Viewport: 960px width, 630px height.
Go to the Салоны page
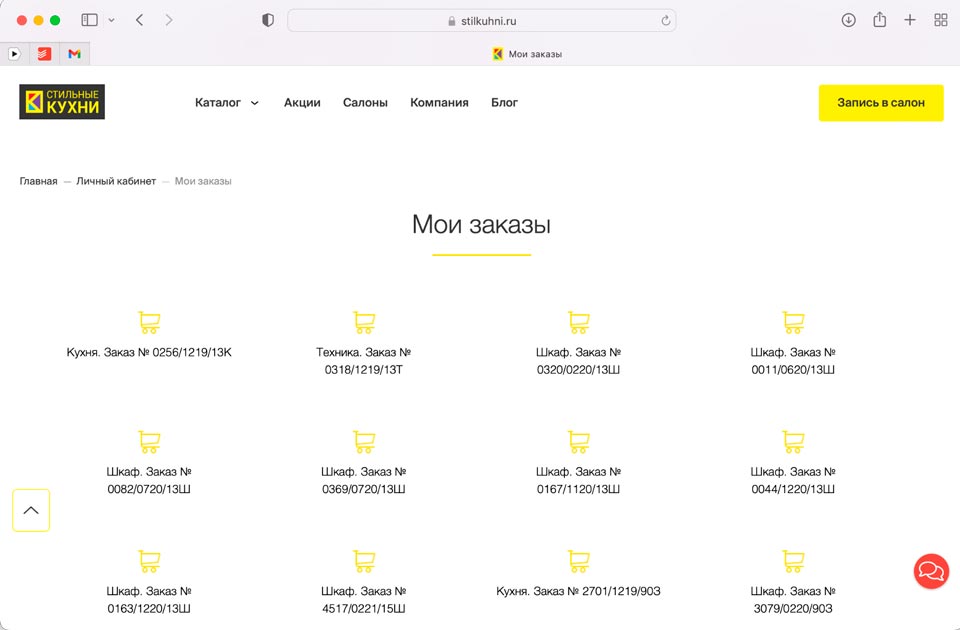click(365, 102)
